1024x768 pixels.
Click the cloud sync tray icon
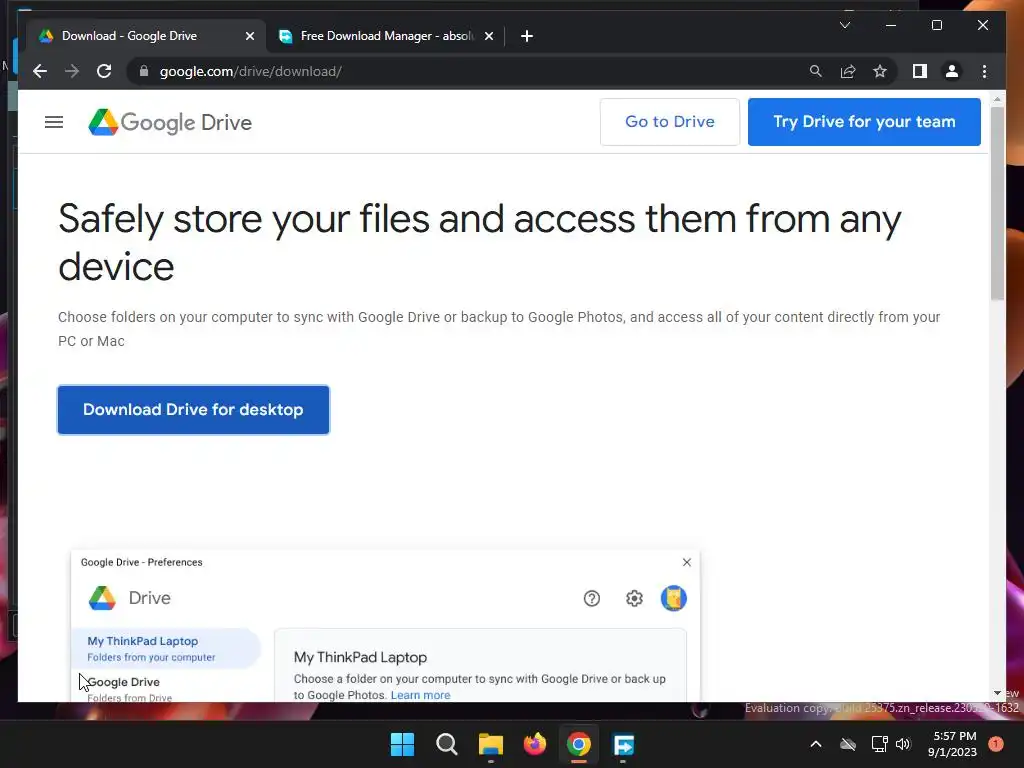tap(848, 744)
